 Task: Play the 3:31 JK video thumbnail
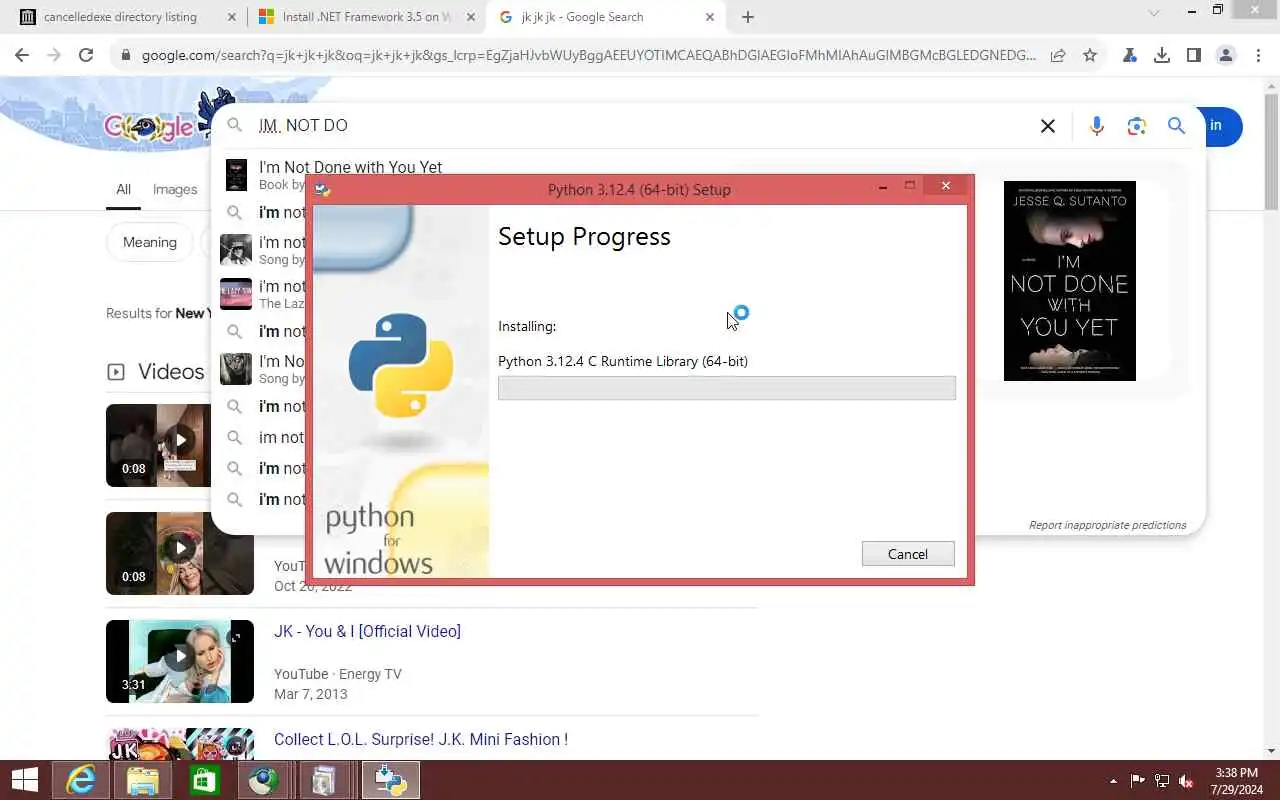180,661
